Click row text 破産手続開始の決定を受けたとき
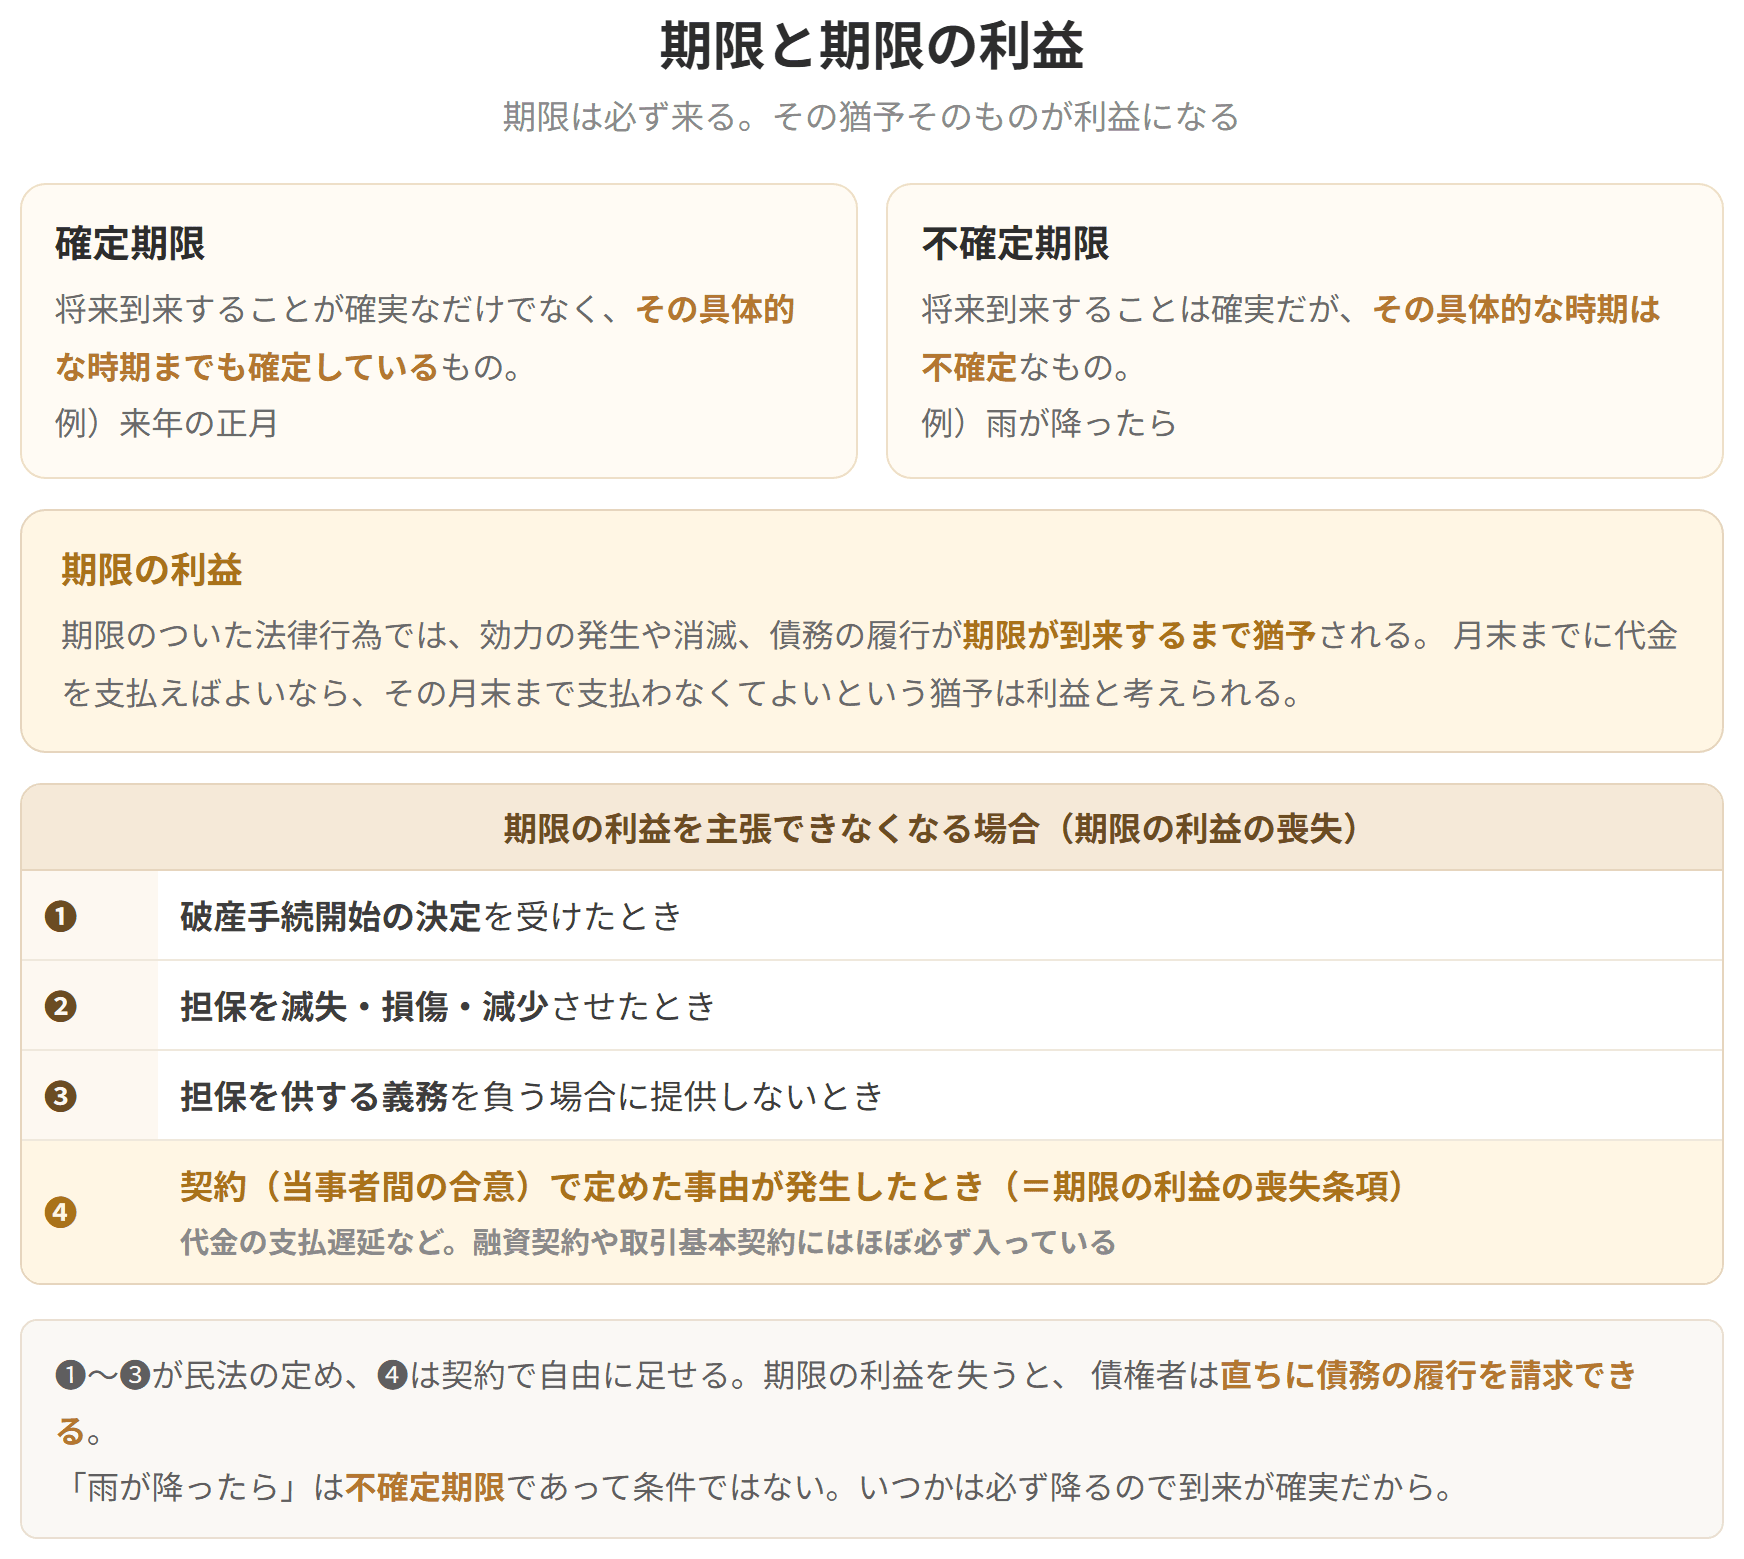This screenshot has height=1559, width=1744. (431, 916)
